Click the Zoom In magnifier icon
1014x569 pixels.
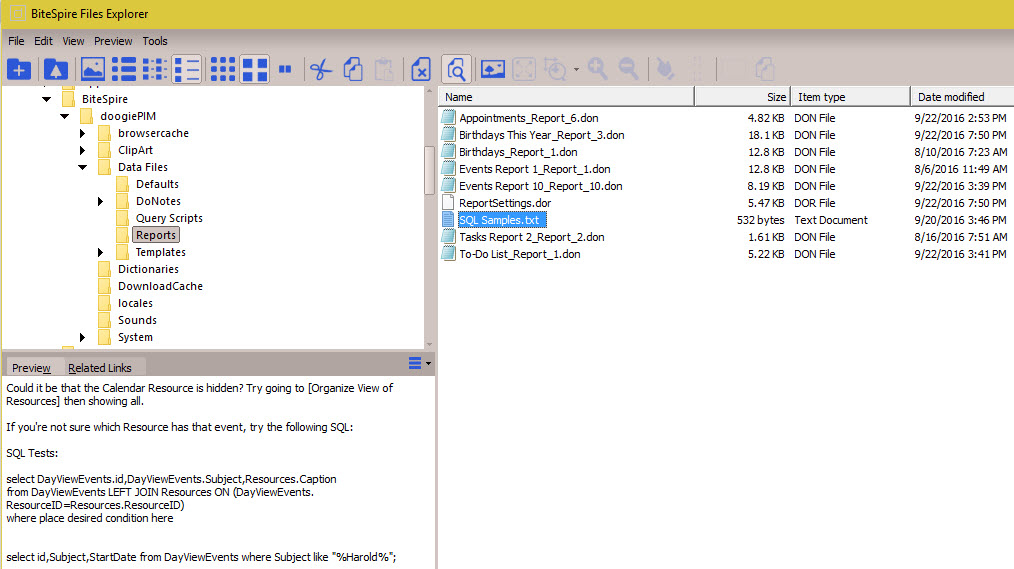[598, 69]
